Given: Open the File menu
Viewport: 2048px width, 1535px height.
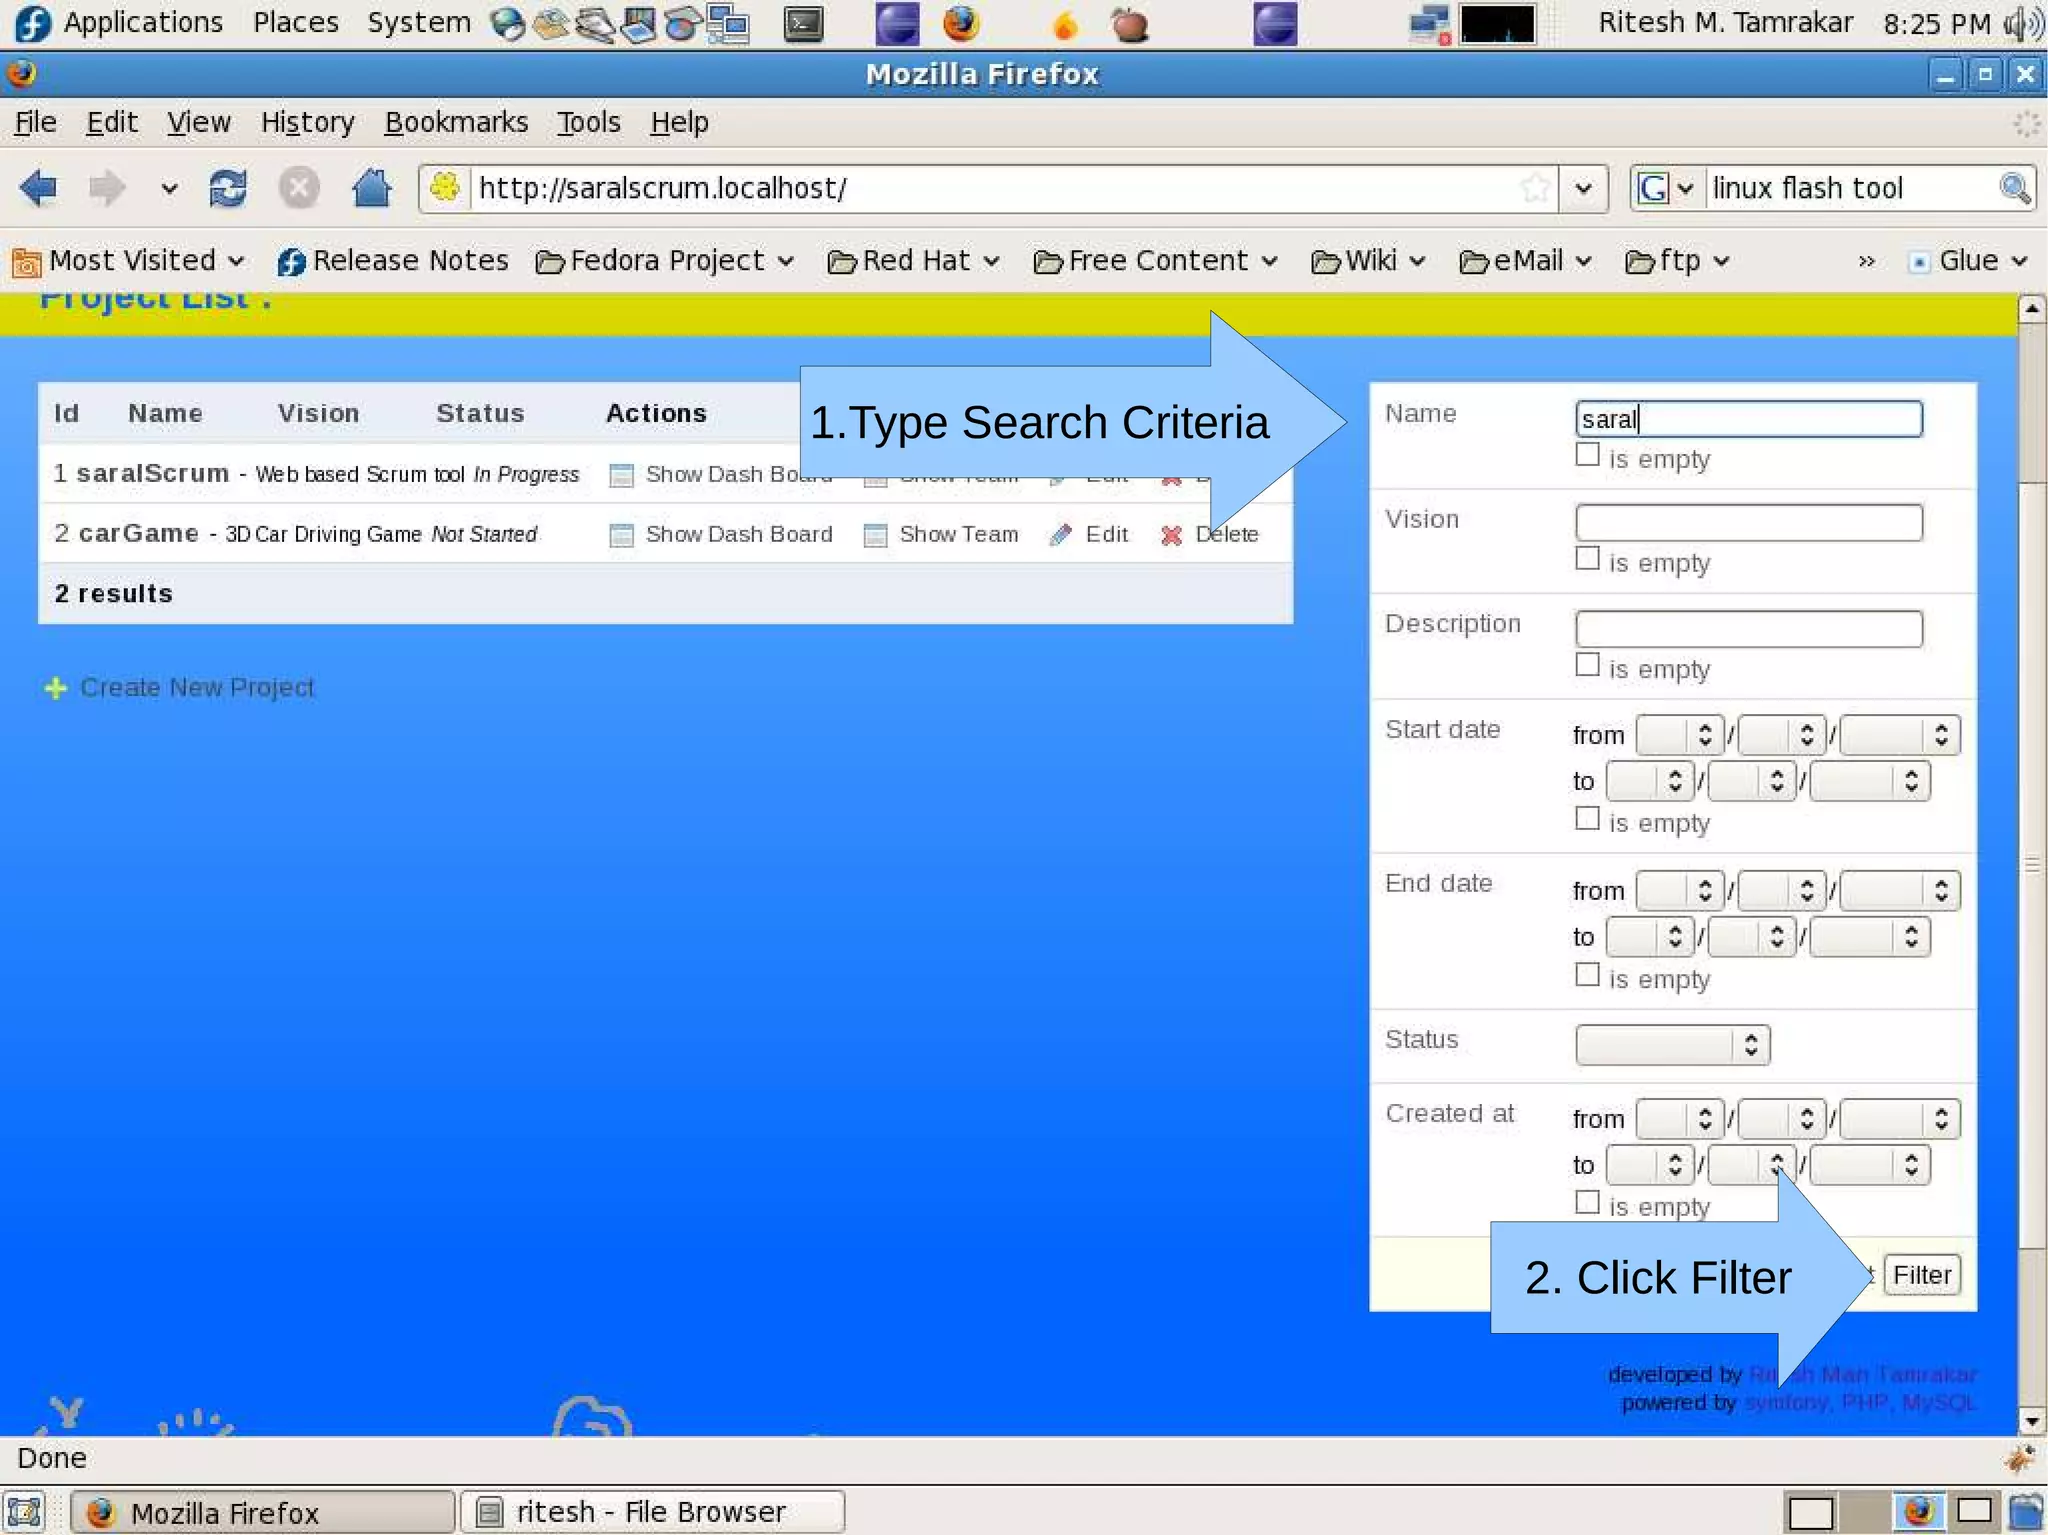Looking at the screenshot, I should click(x=35, y=122).
